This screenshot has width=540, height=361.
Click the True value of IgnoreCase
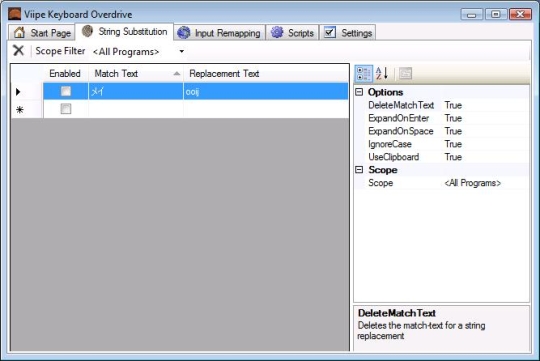coord(453,144)
